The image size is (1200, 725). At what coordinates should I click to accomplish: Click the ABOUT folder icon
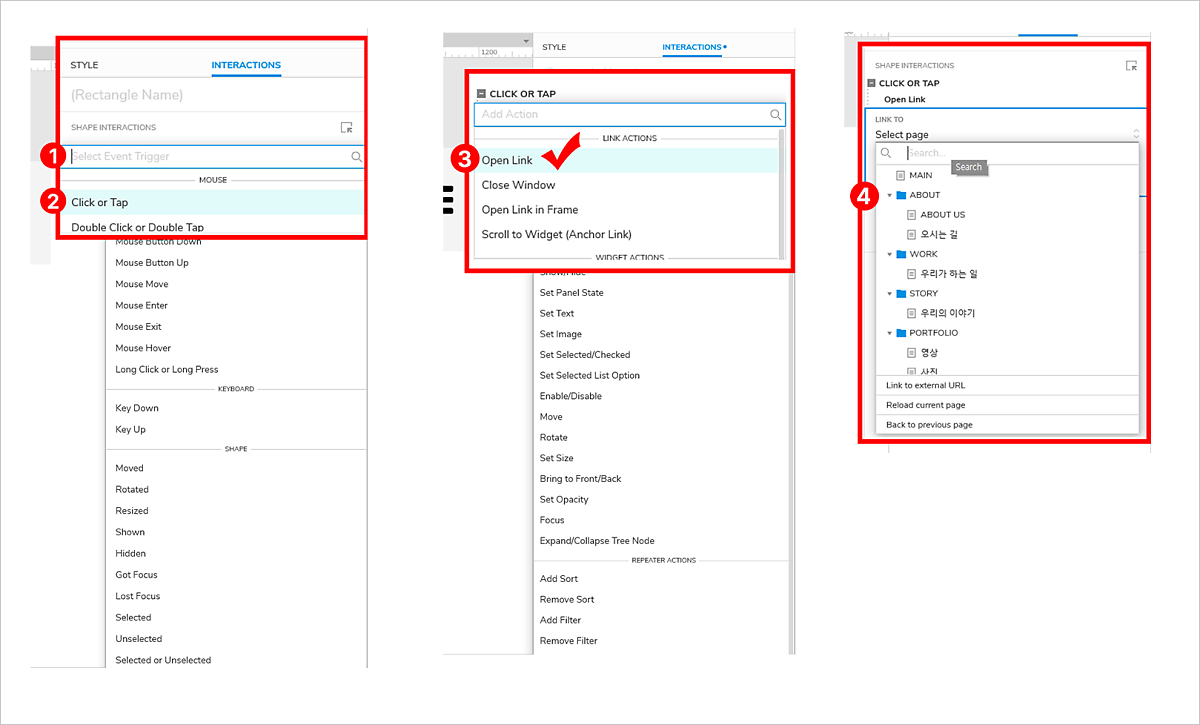[901, 195]
